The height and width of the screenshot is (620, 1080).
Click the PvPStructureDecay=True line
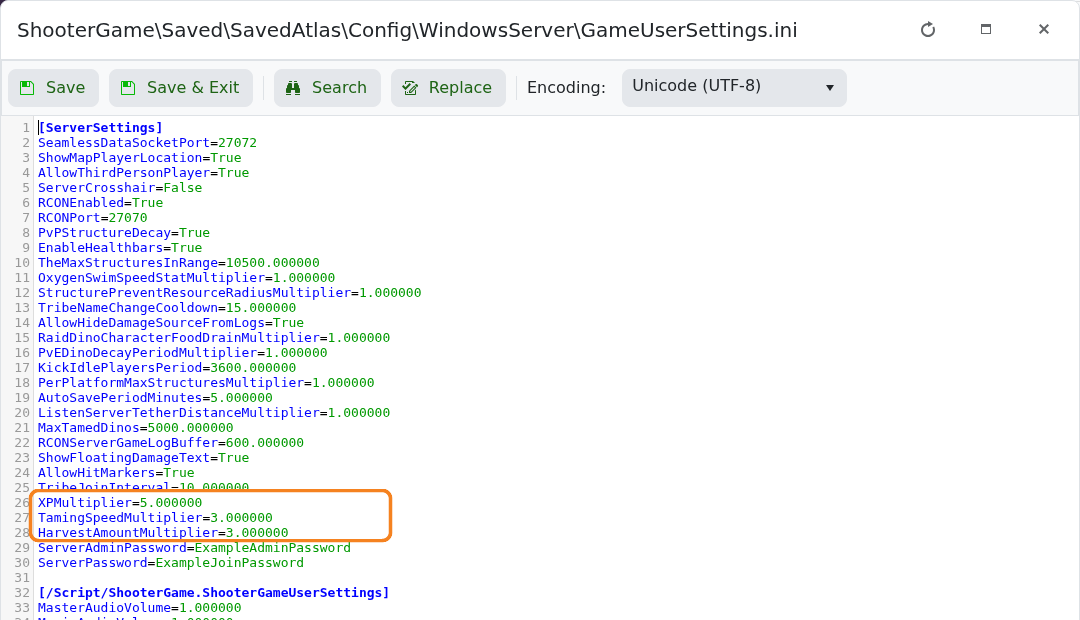coord(124,233)
